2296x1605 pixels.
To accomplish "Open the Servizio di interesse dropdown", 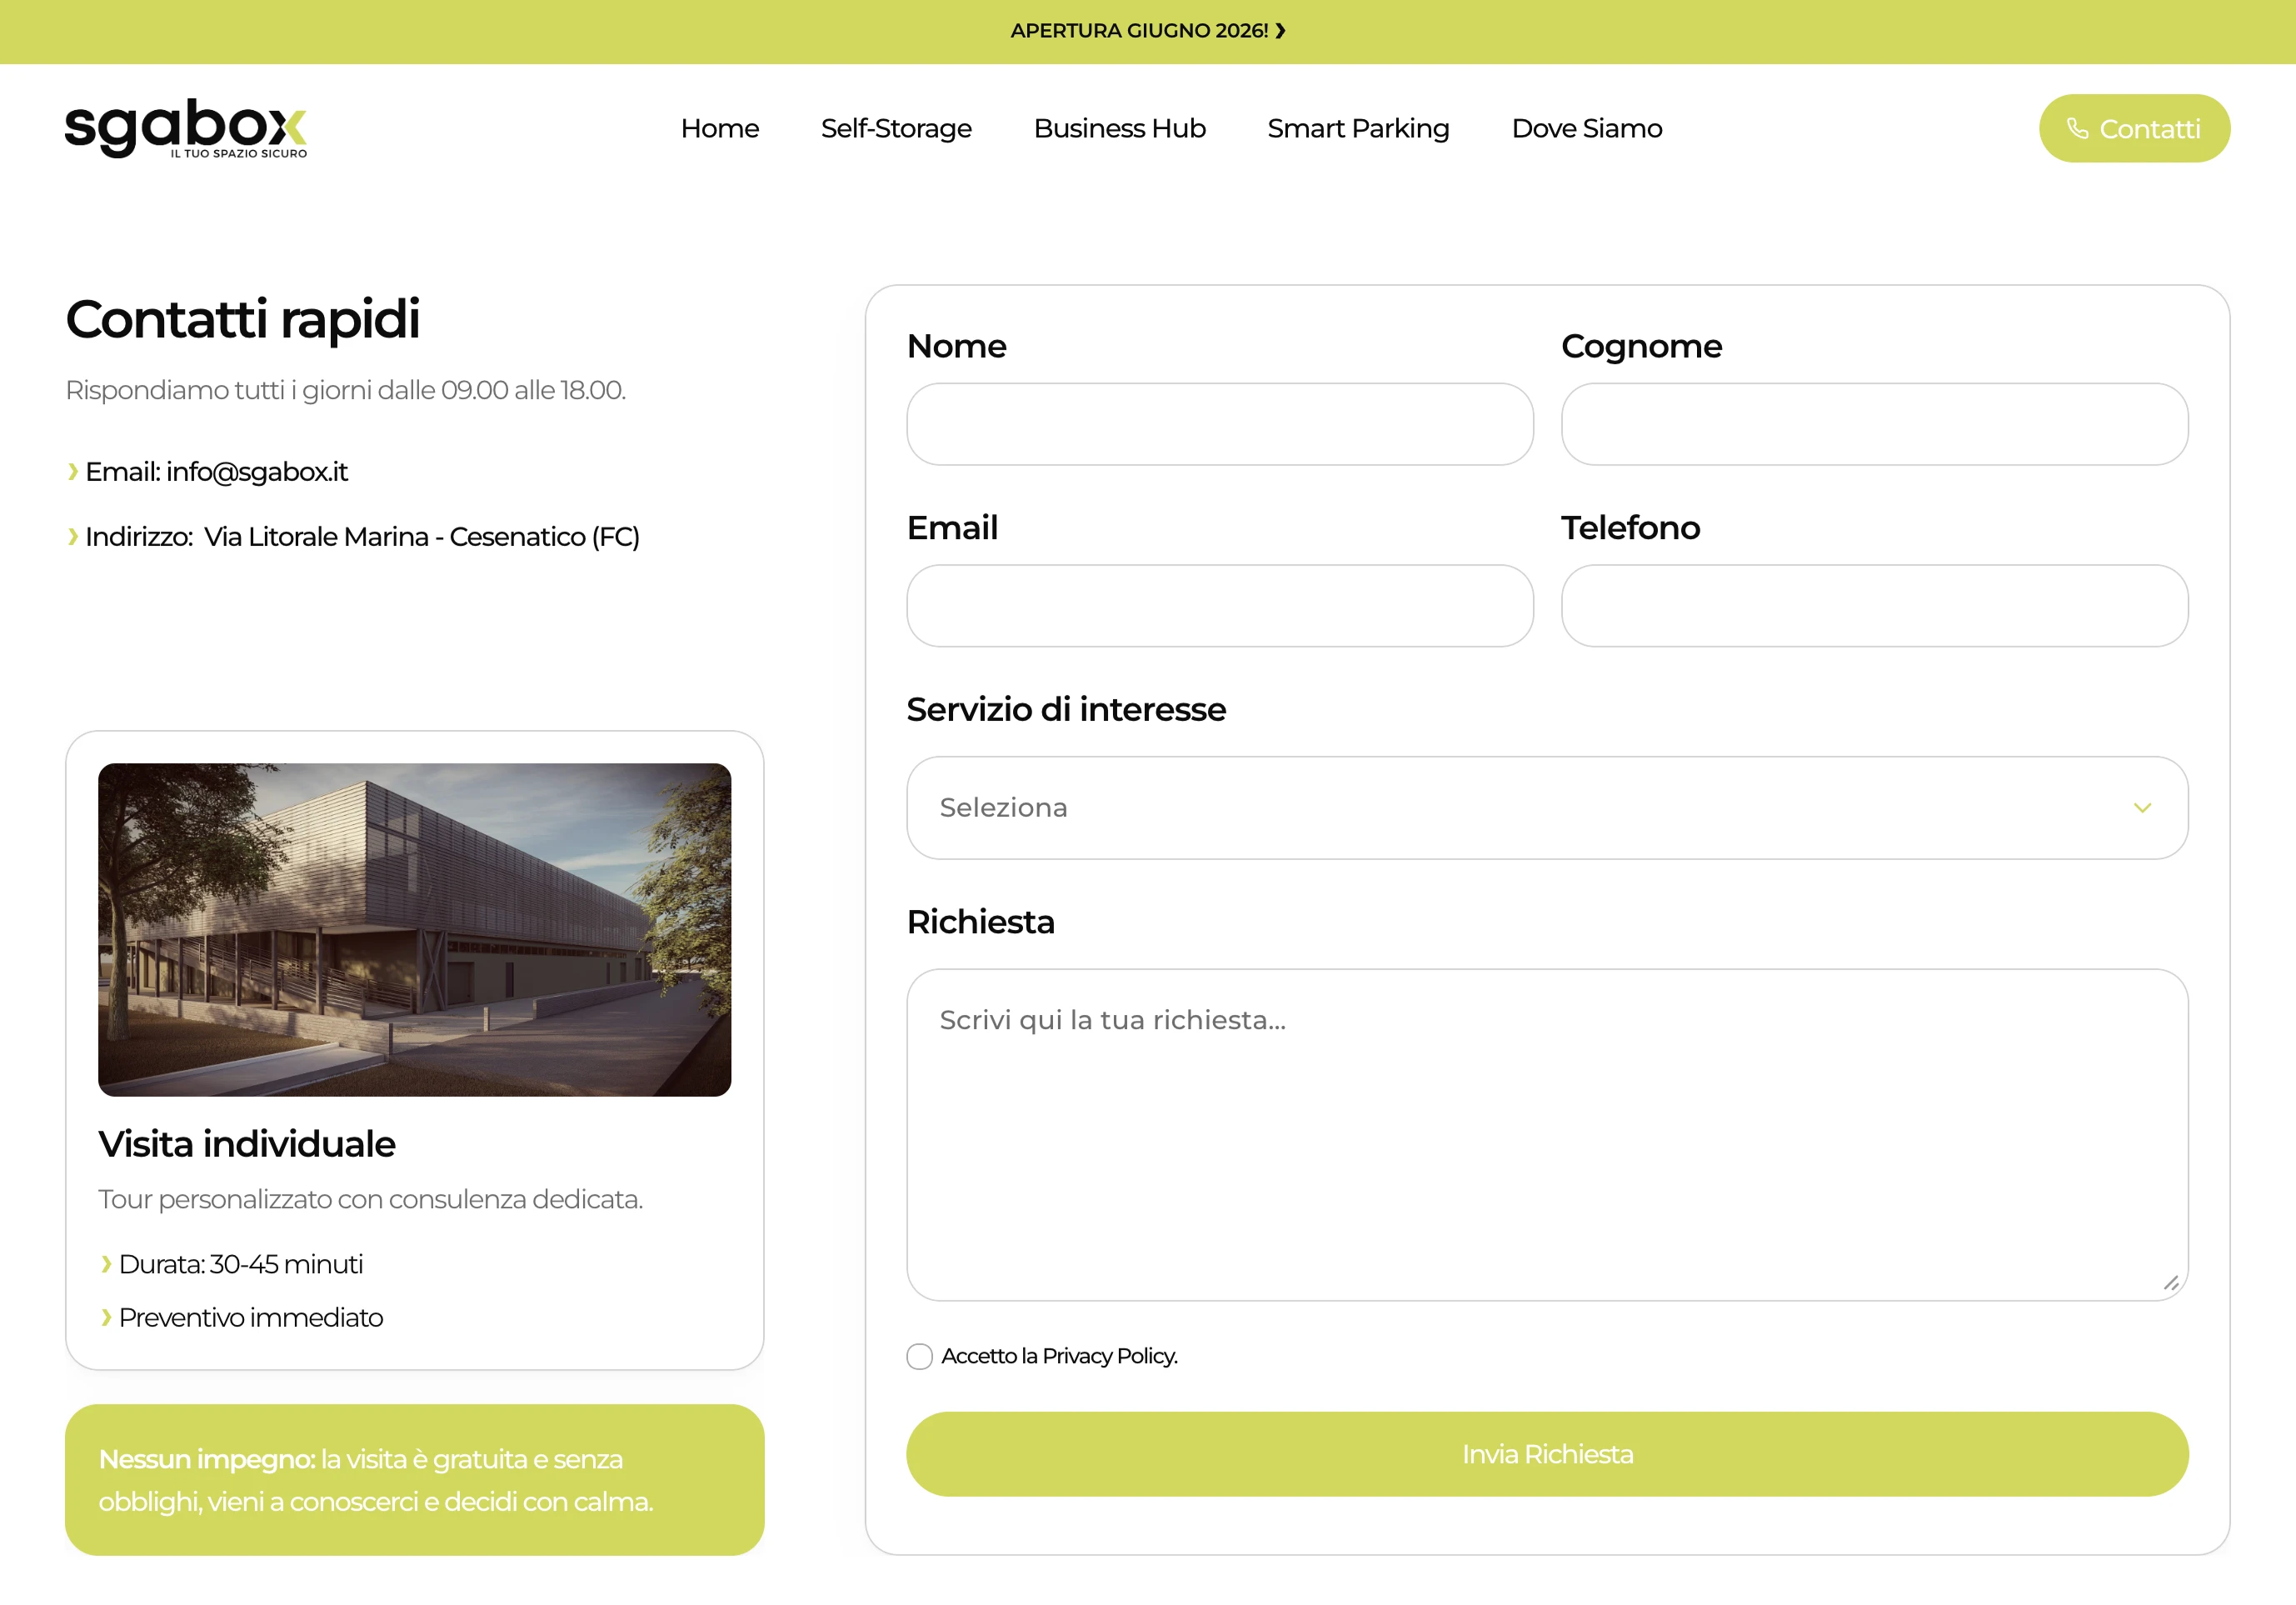I will point(1500,808).
